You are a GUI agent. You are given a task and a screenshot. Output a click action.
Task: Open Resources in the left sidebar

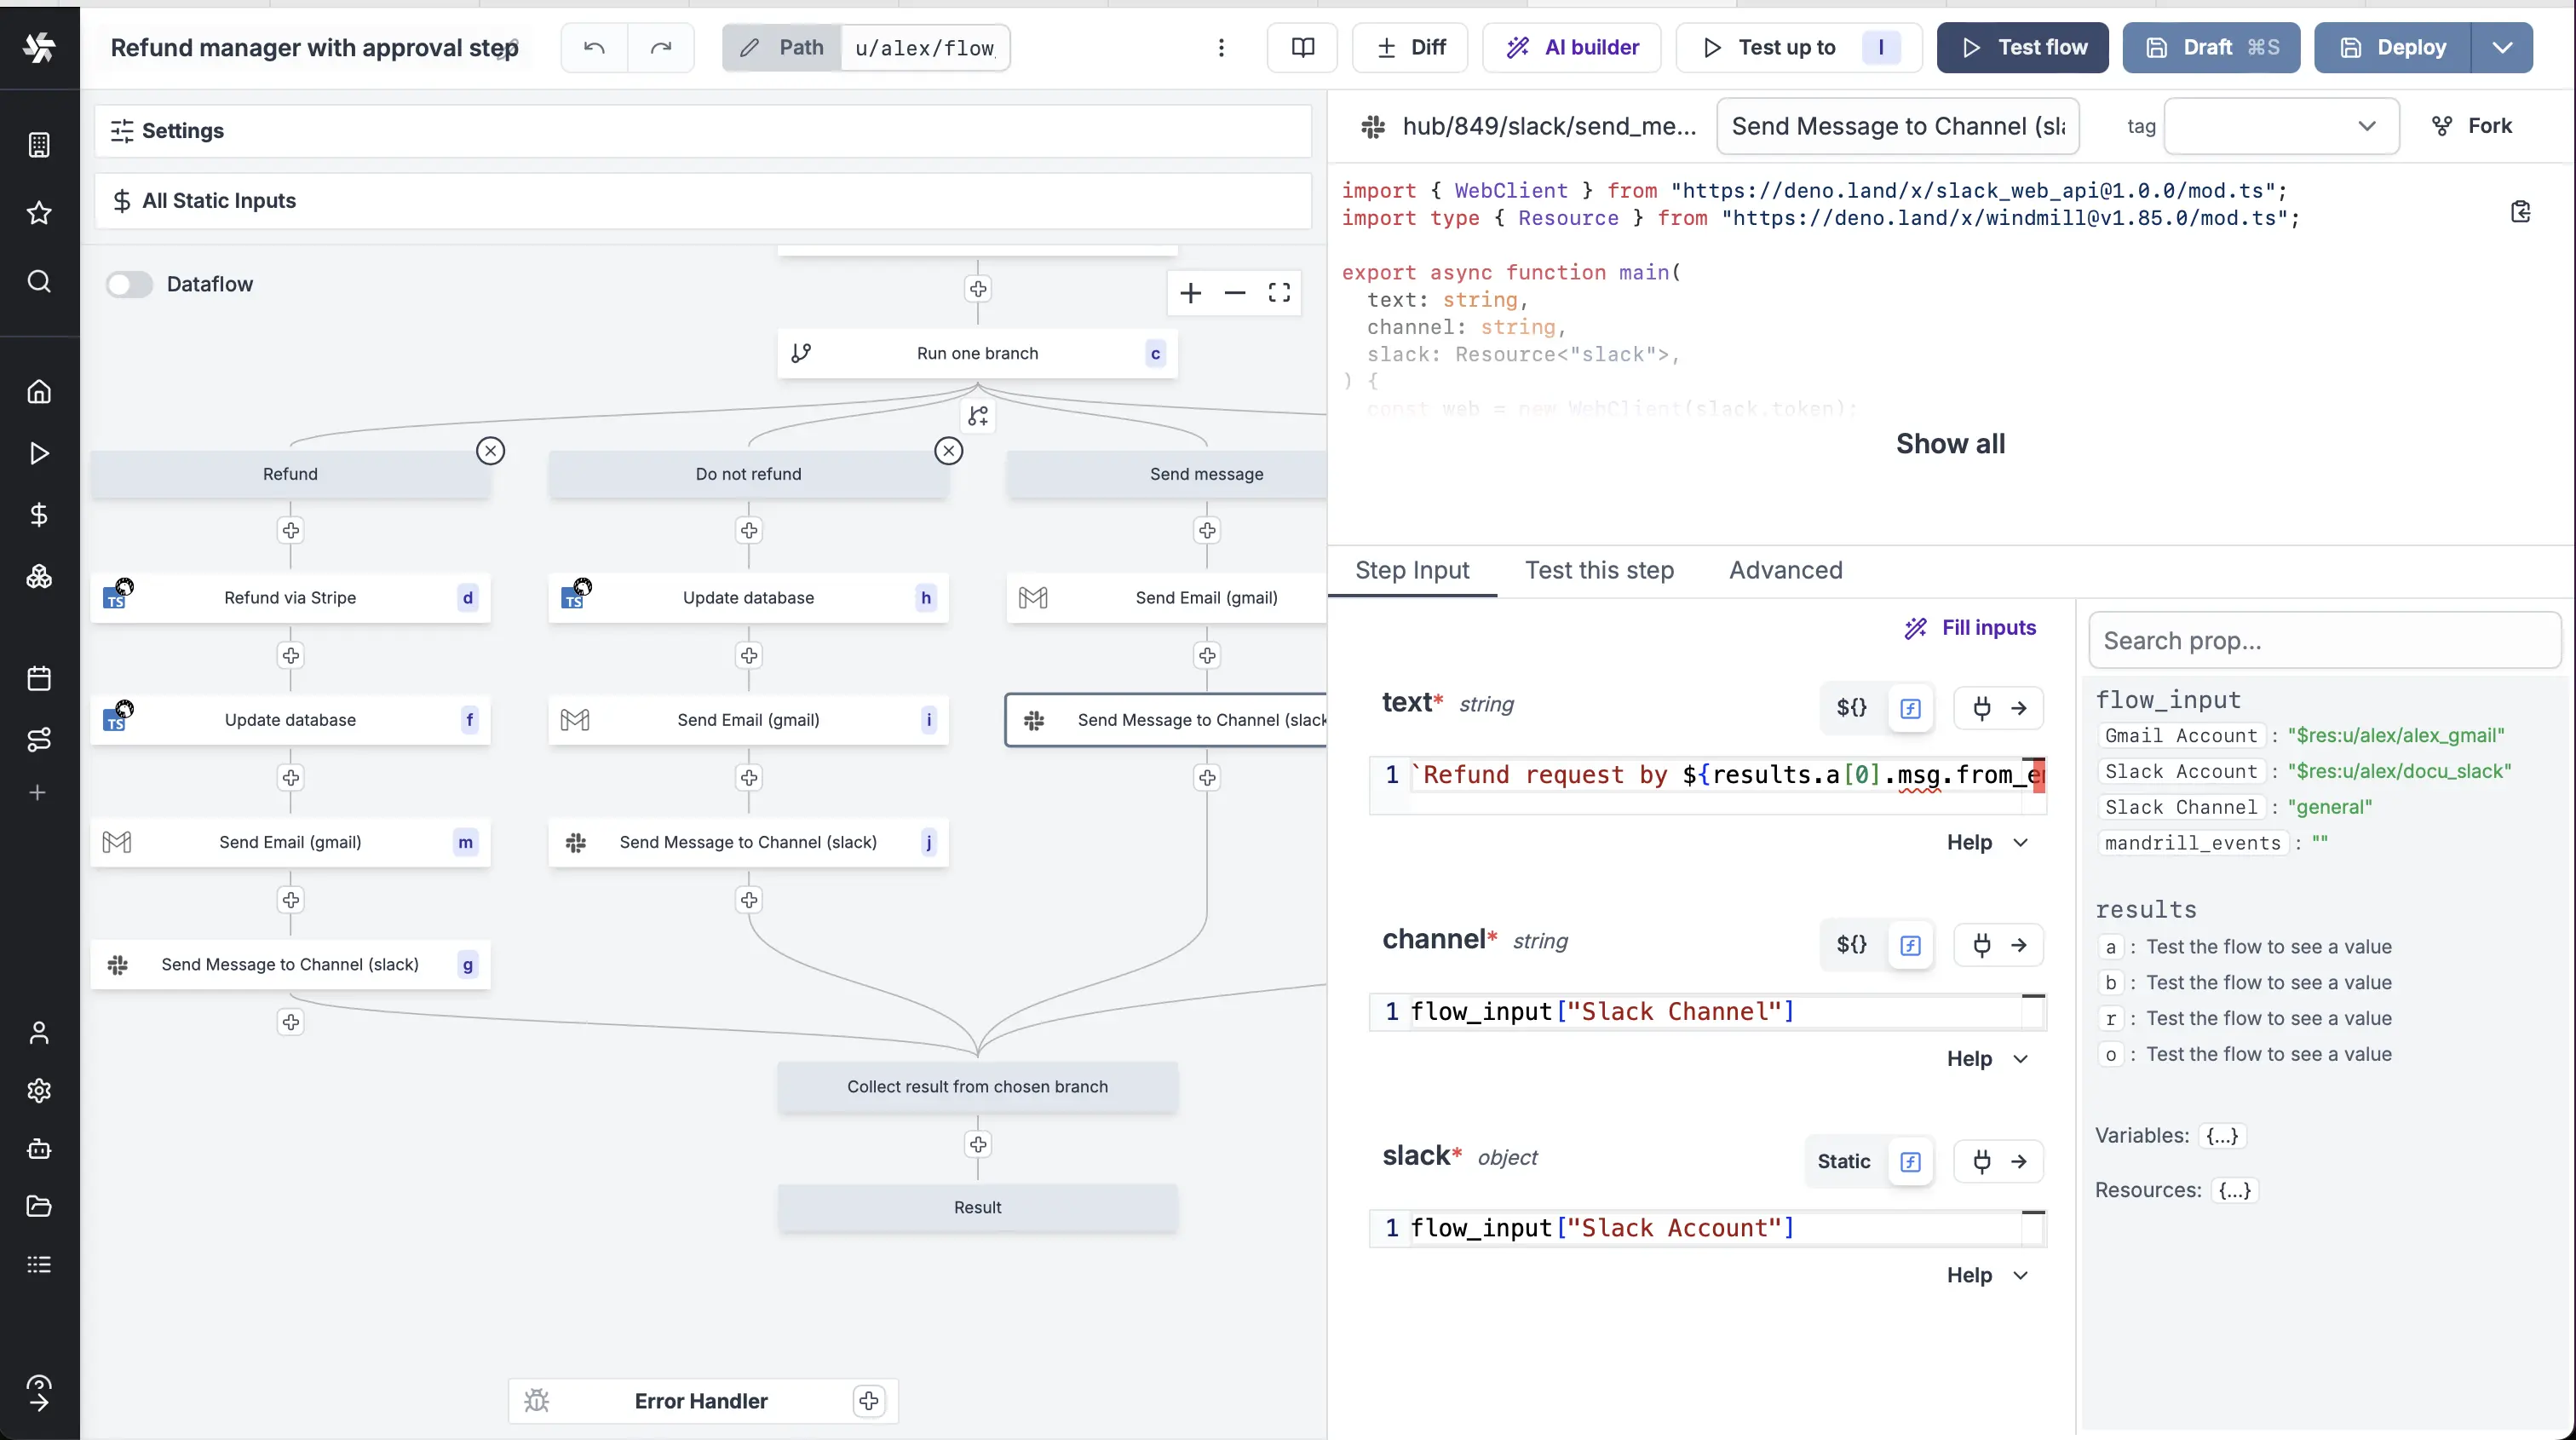(x=40, y=576)
